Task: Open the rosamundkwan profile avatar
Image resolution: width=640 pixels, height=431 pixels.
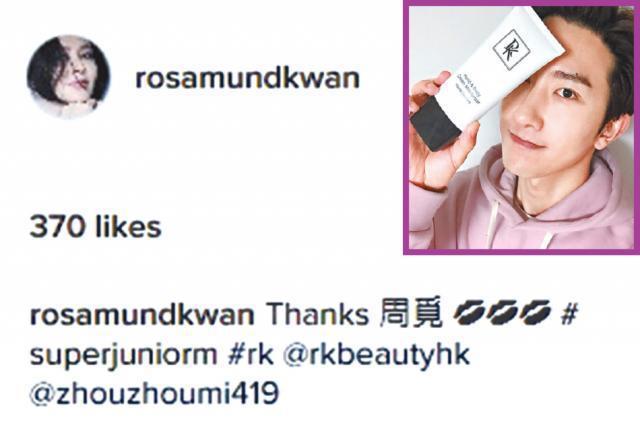Action: tap(68, 77)
